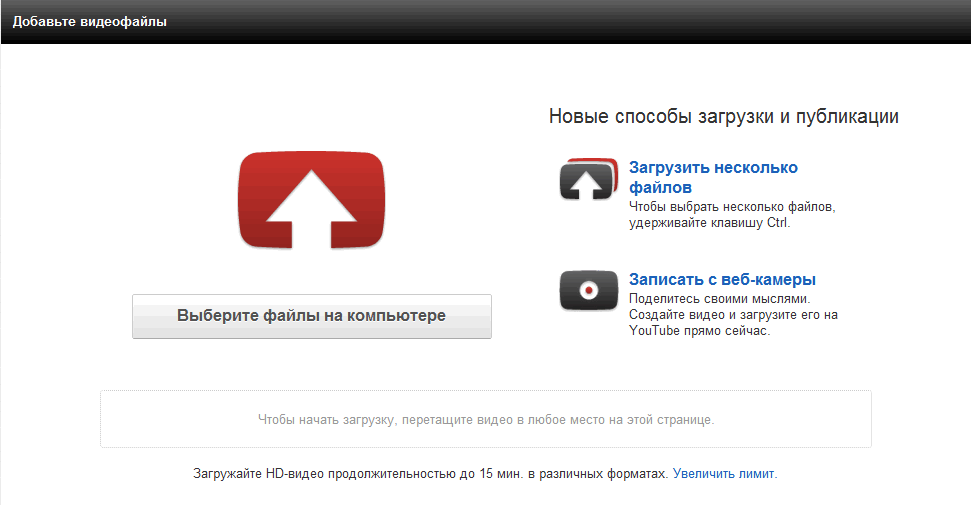This screenshot has width=971, height=505.
Task: Follow the "Увеличить лимит" link
Action: [x=725, y=474]
